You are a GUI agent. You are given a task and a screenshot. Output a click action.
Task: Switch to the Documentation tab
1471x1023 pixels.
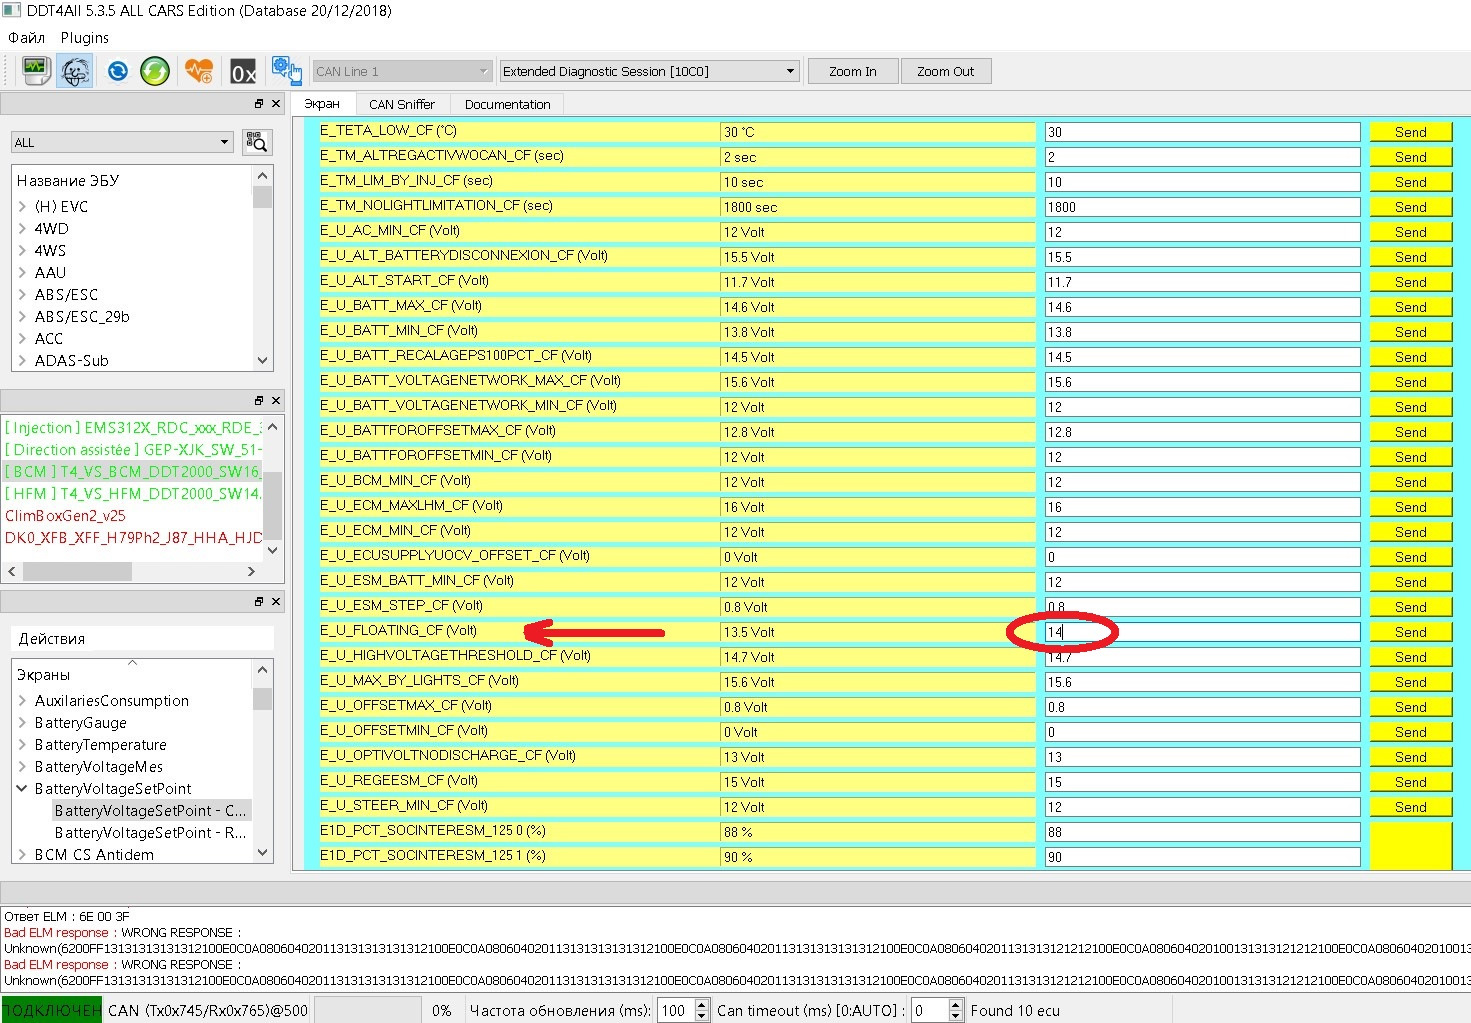[x=508, y=104]
